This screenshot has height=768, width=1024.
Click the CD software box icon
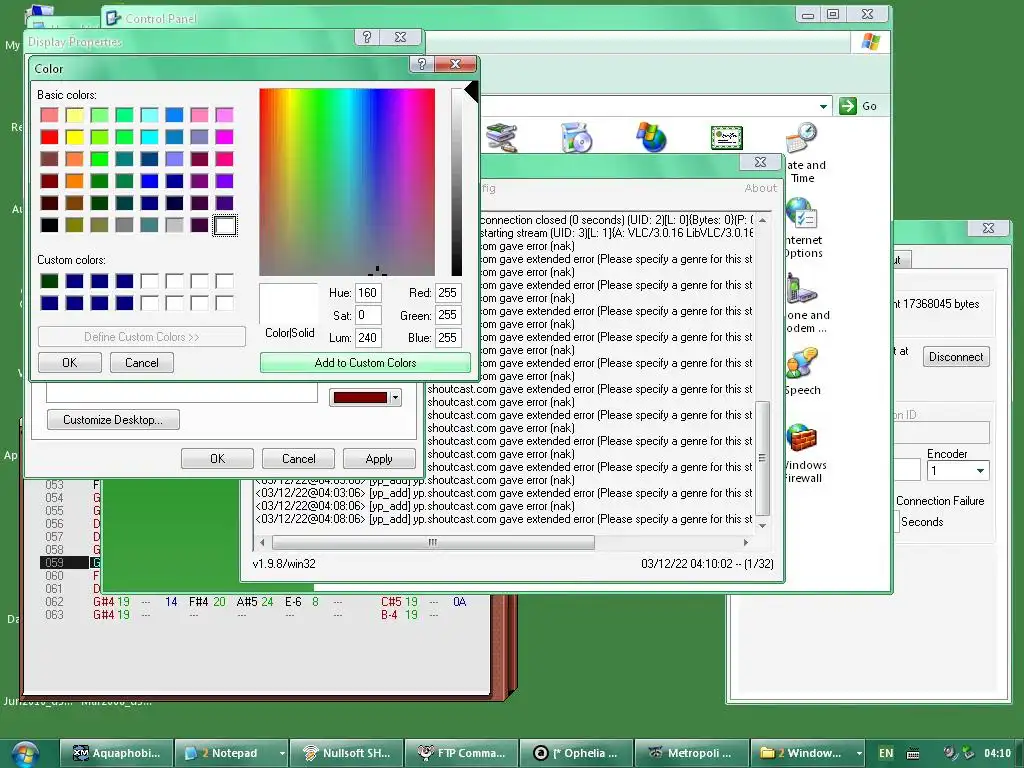click(x=577, y=137)
